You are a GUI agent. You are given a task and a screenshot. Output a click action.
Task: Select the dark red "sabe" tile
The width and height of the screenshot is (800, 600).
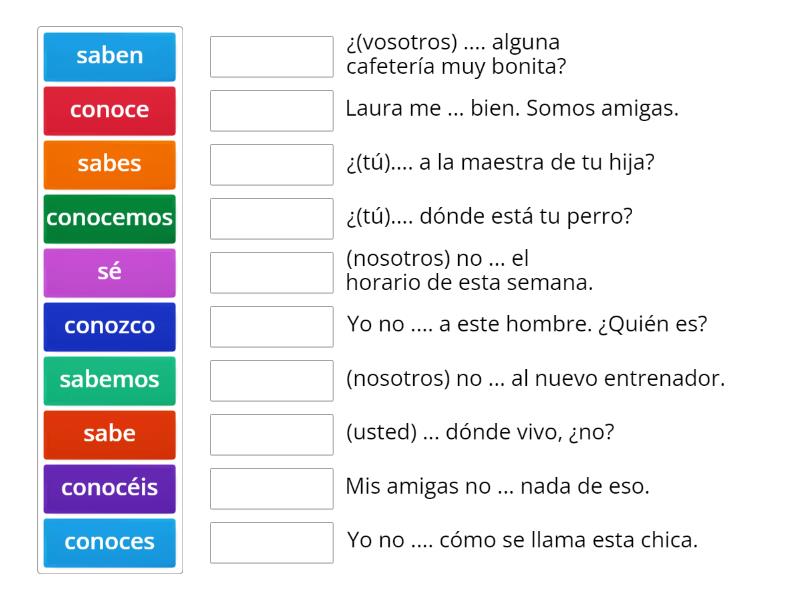click(109, 434)
